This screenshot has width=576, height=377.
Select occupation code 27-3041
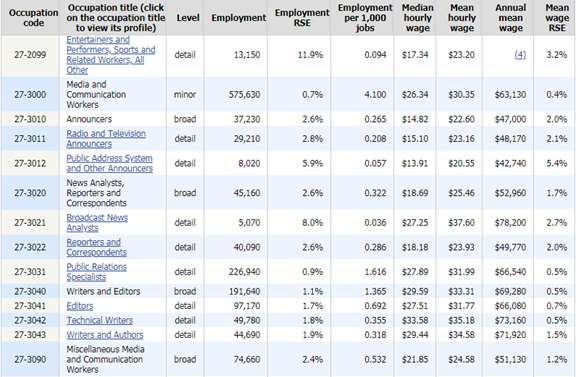pos(30,306)
